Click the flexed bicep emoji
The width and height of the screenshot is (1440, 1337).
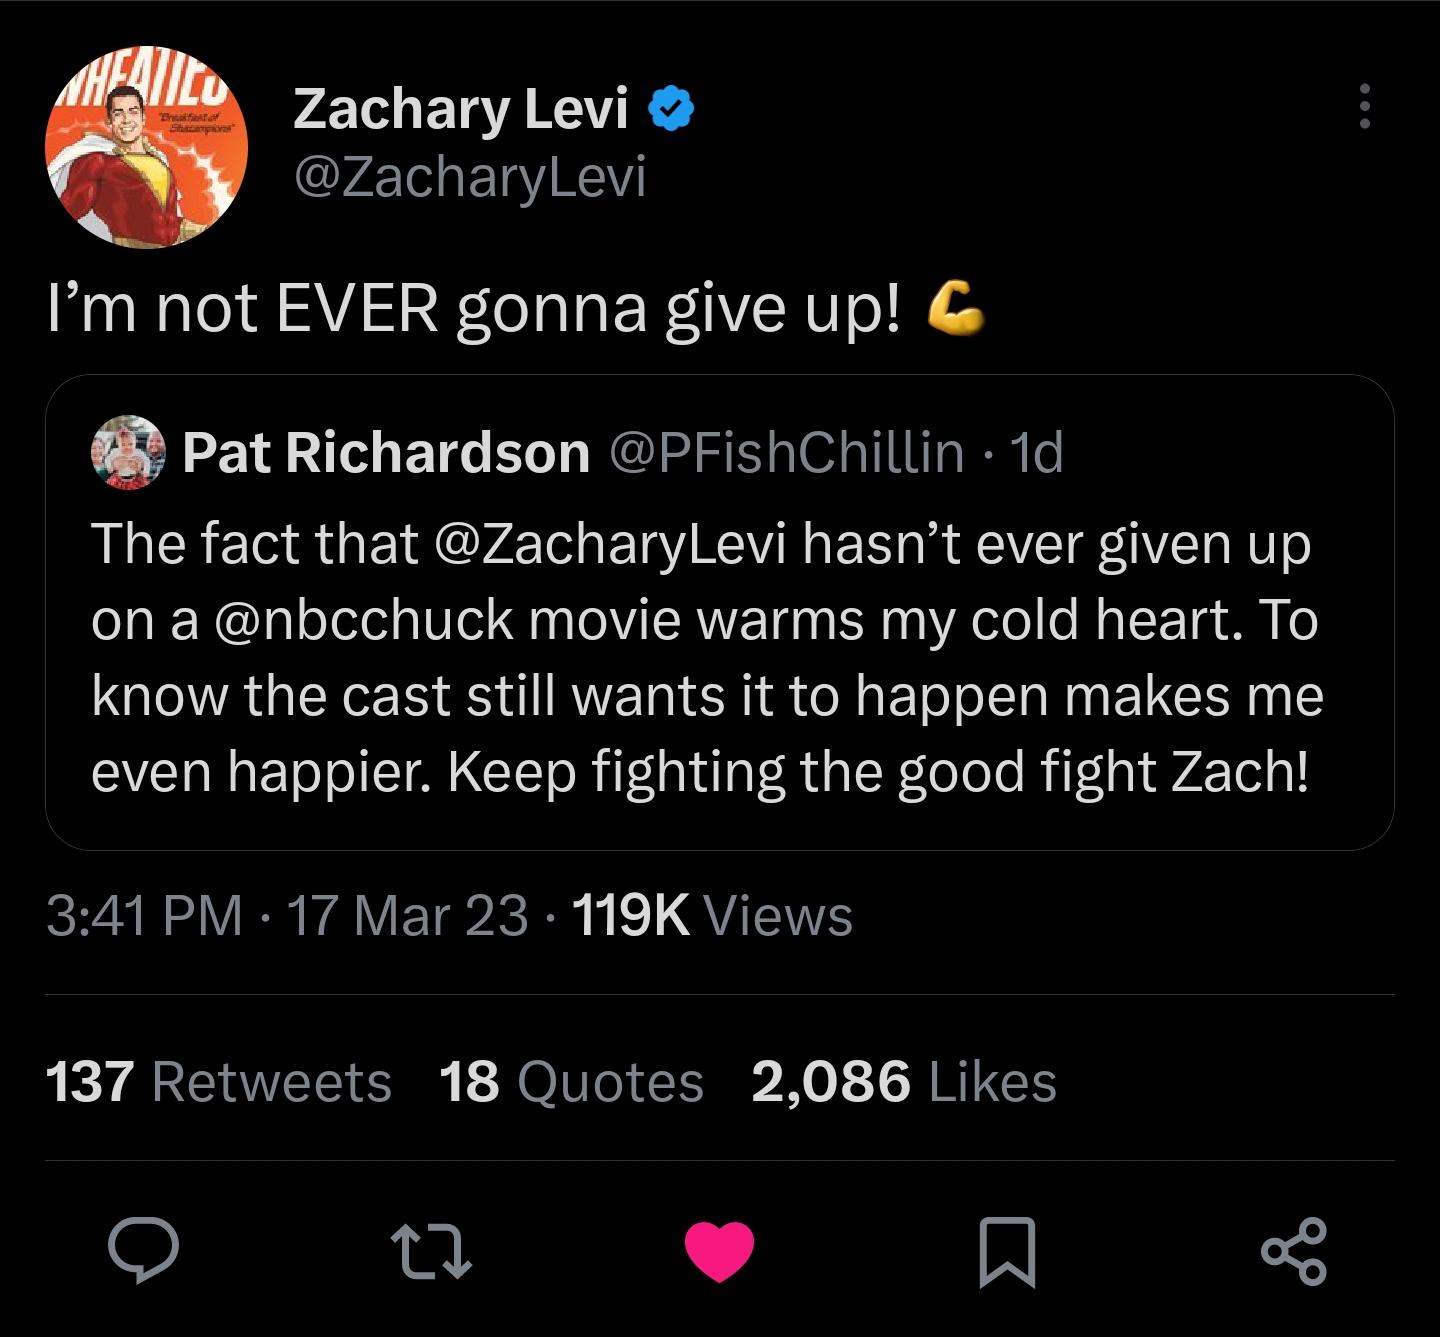pyautogui.click(x=956, y=307)
